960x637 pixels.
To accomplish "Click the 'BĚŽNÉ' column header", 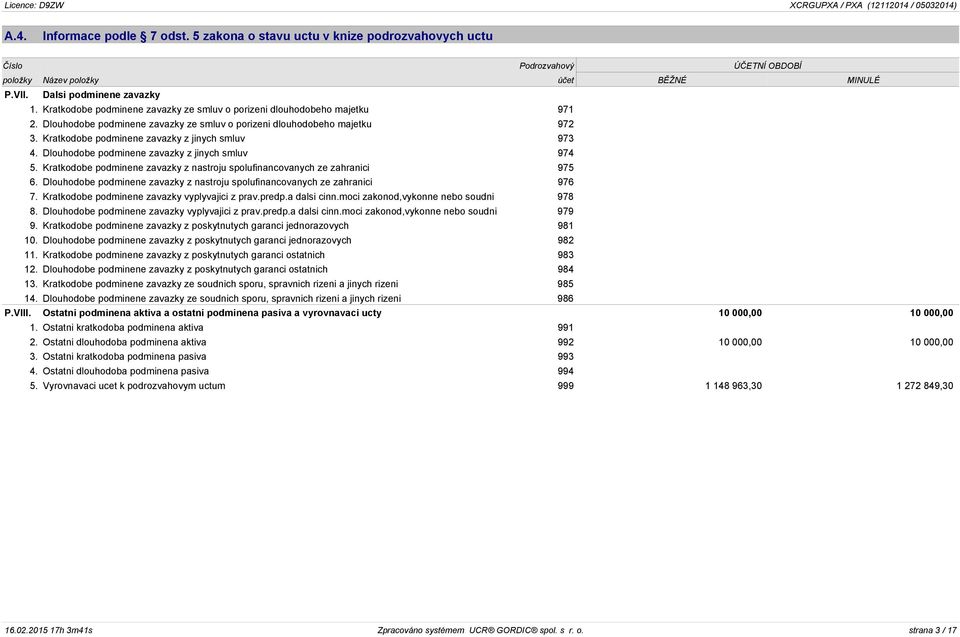I will (x=672, y=80).
